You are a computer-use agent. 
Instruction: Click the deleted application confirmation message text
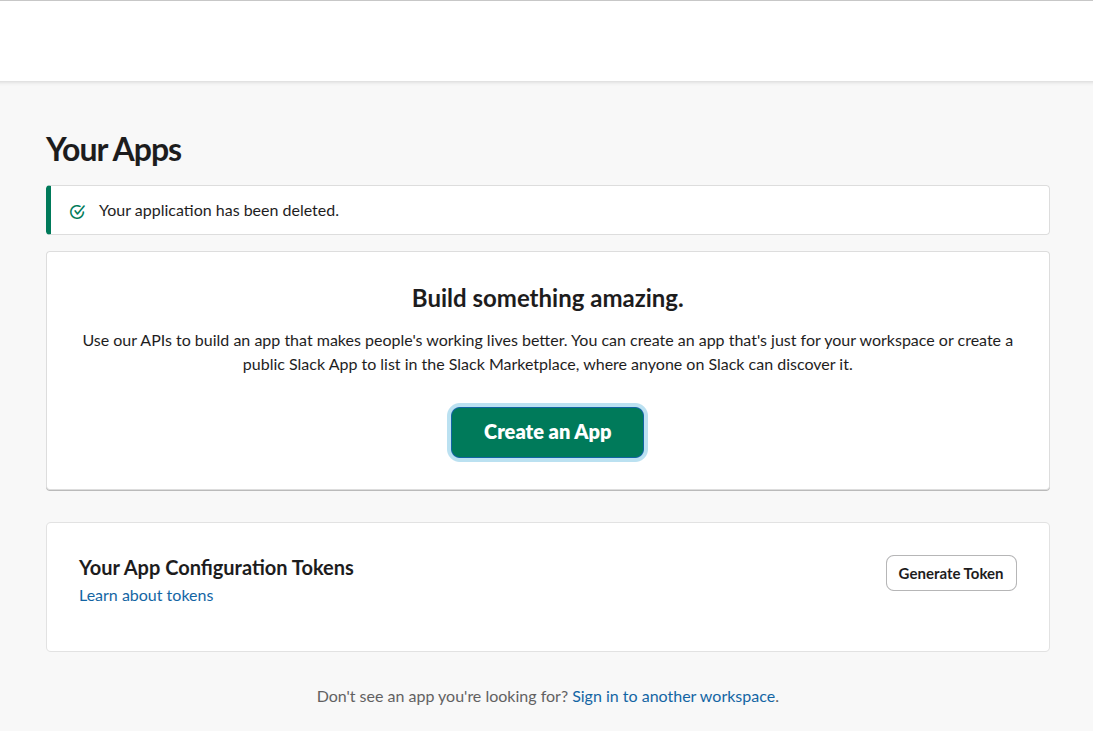coord(219,210)
